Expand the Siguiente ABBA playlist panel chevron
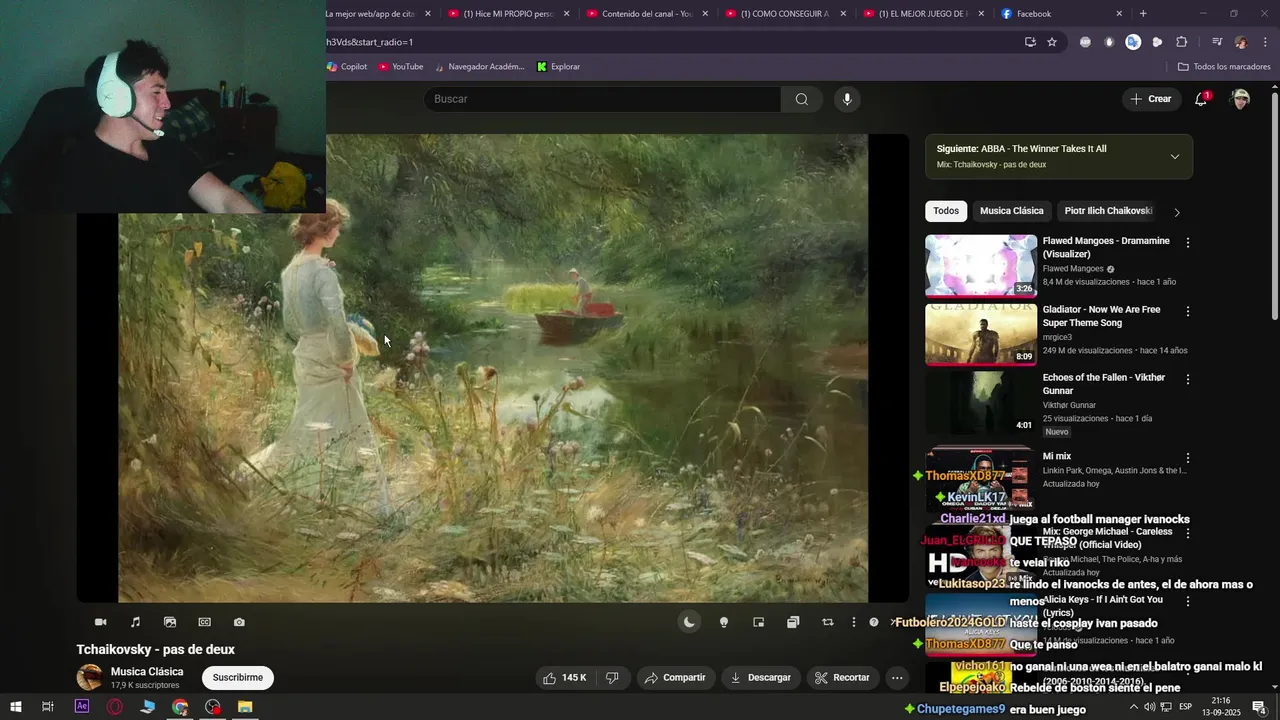Screen dimensions: 1280x720 click(1175, 156)
